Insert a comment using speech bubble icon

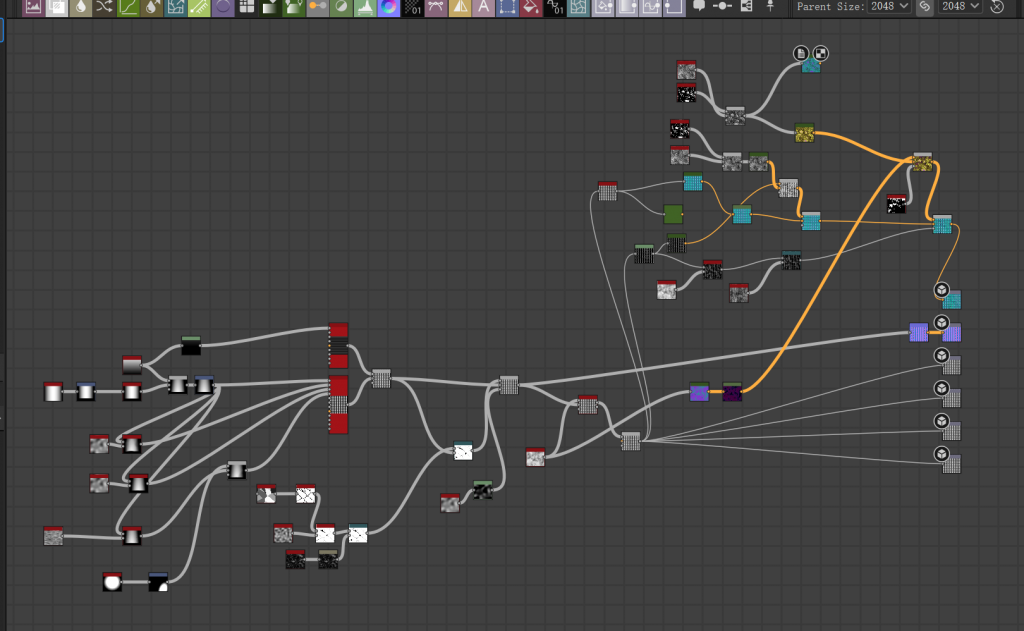(699, 6)
